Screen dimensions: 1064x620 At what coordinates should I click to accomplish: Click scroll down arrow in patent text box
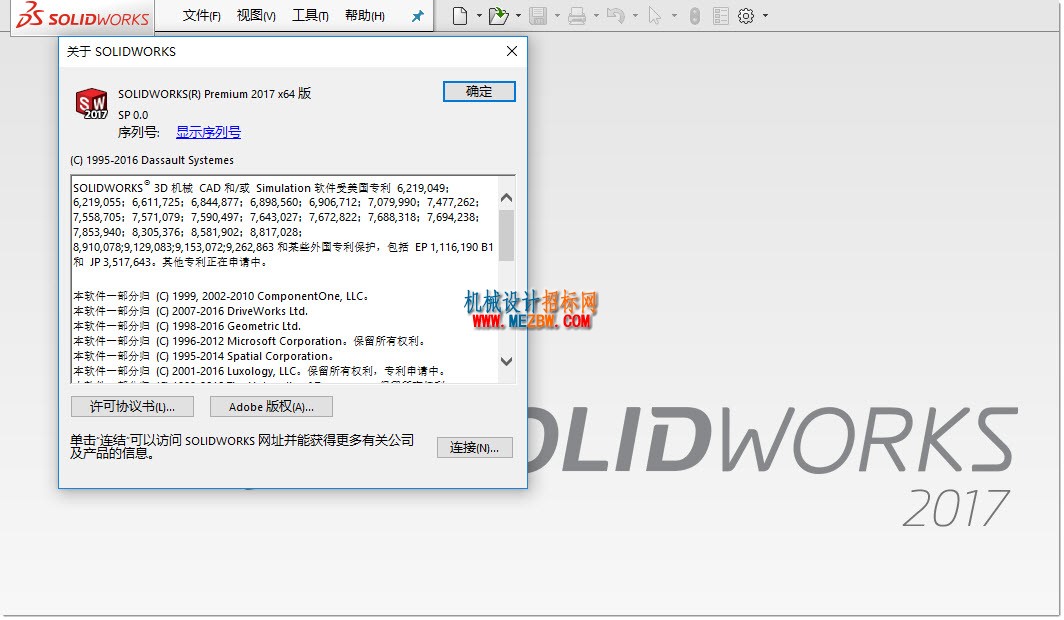(506, 362)
